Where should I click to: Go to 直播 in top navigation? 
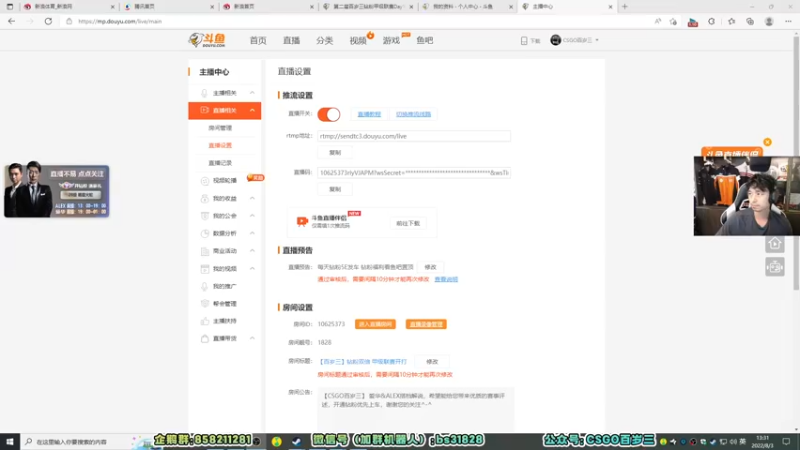(x=291, y=40)
